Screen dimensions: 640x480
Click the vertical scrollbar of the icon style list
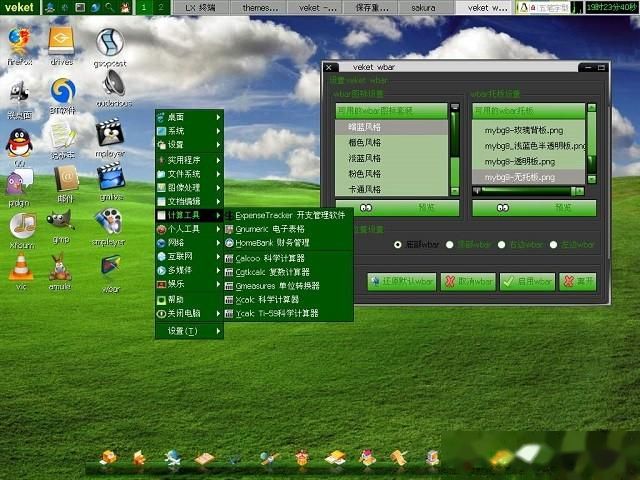point(455,149)
